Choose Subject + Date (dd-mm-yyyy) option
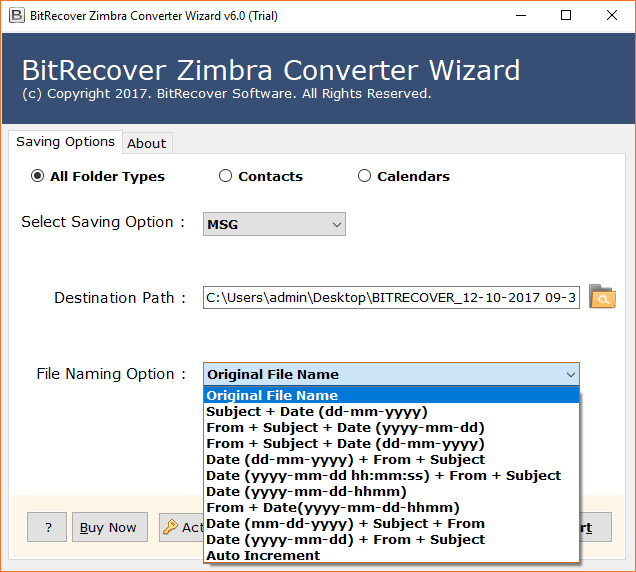 click(391, 411)
